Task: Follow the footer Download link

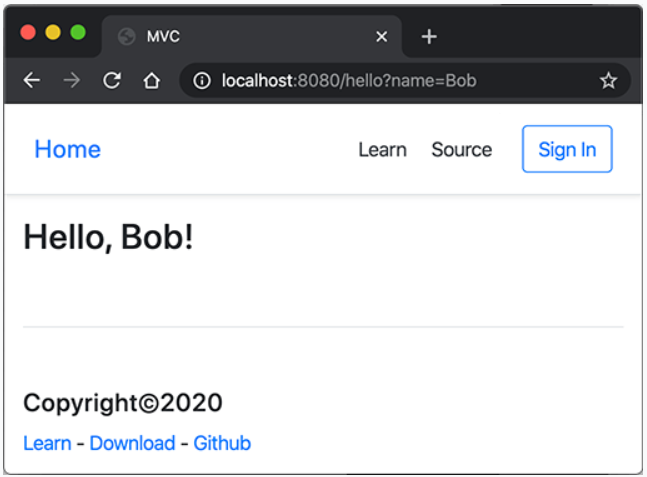Action: (132, 444)
